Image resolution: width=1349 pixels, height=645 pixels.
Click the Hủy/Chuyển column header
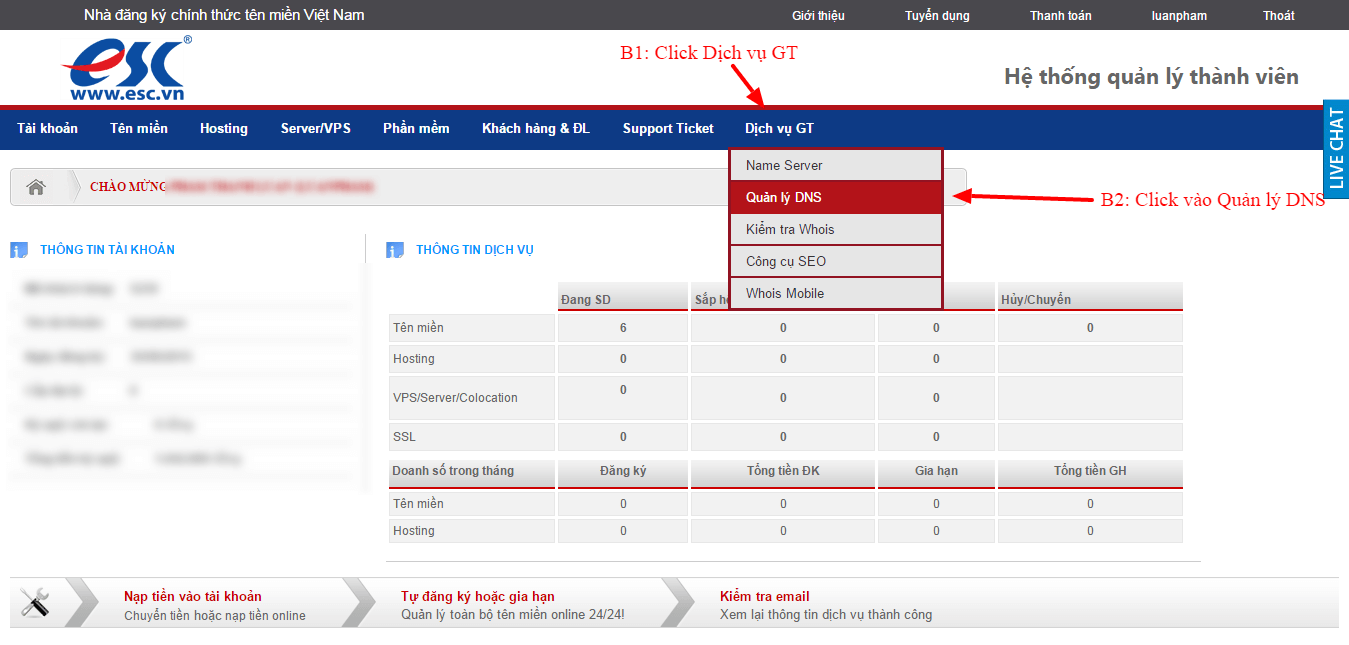coord(1090,297)
